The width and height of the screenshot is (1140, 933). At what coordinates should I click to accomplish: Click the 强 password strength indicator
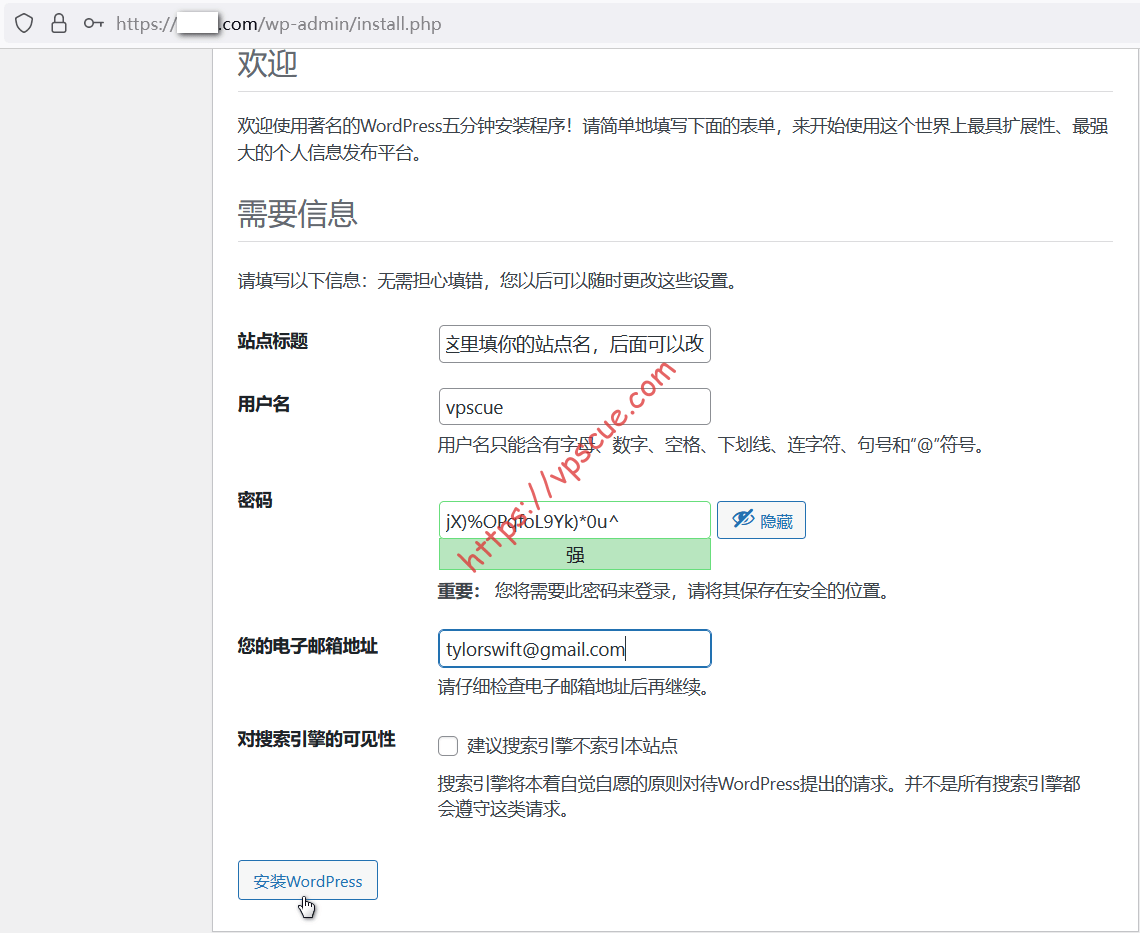tap(574, 555)
